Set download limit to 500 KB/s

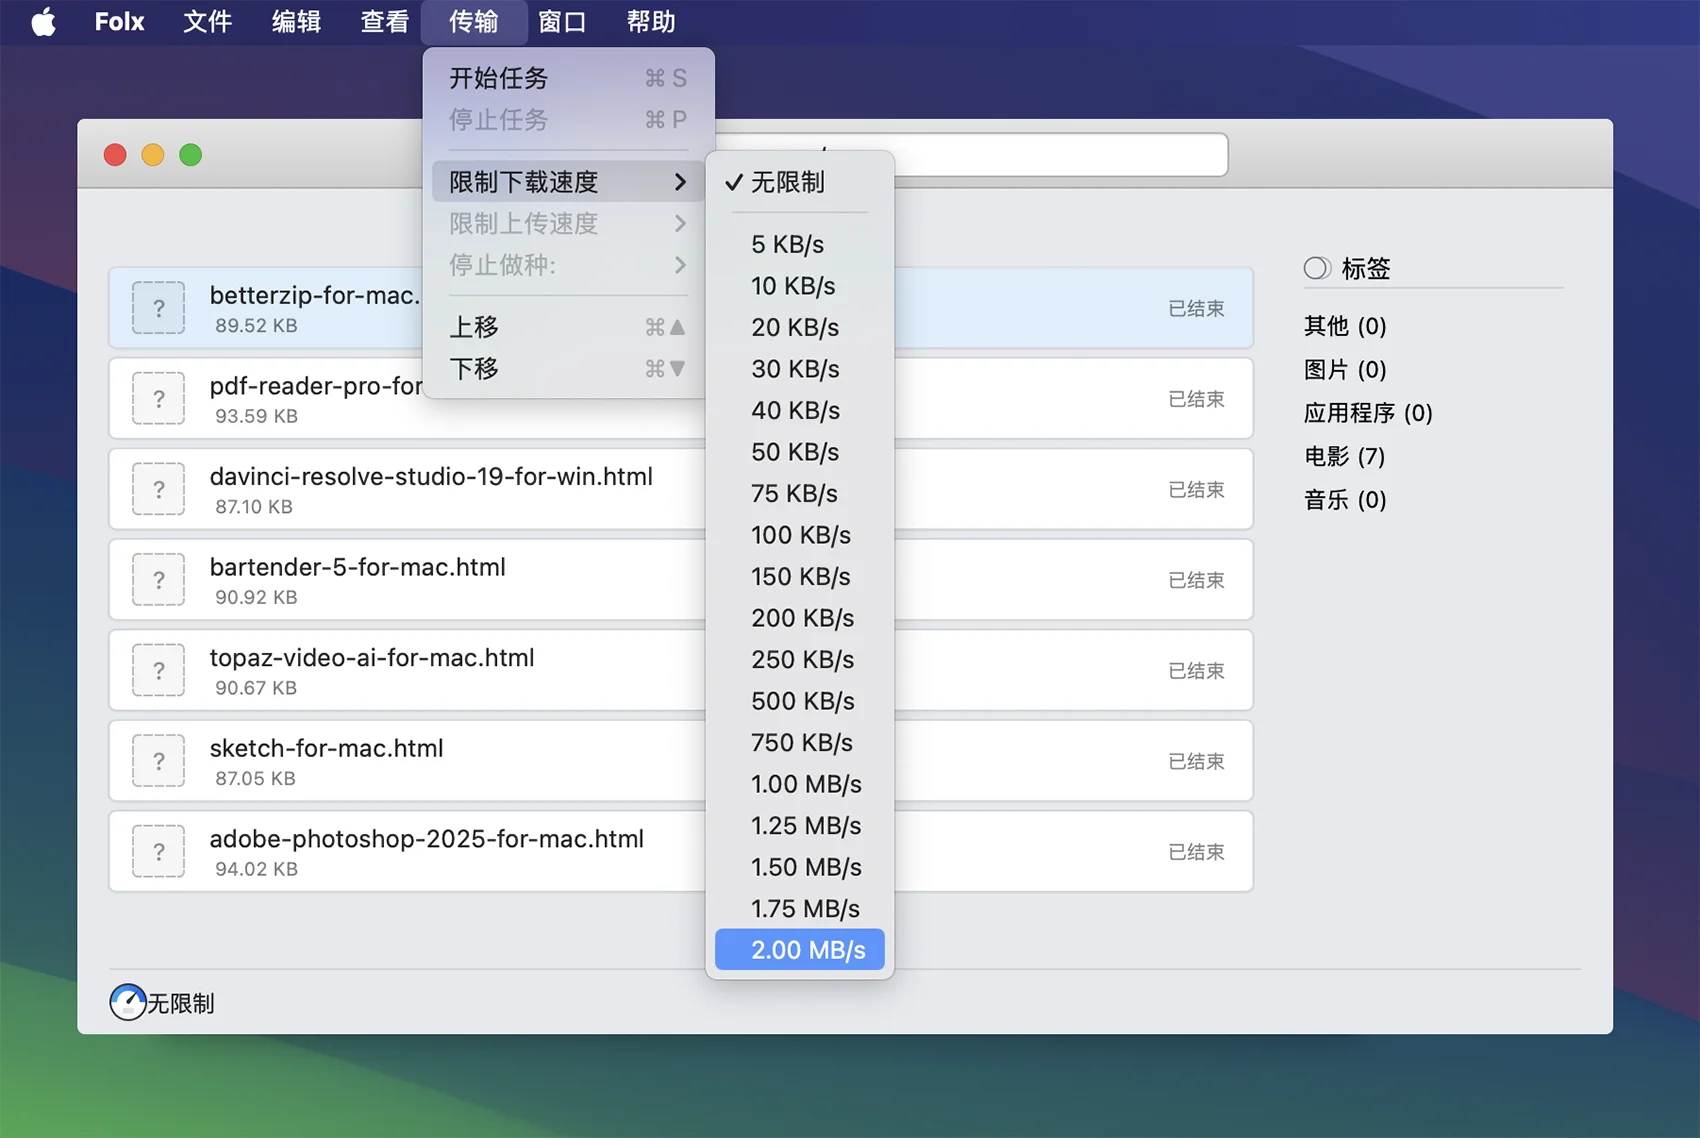[x=800, y=701]
